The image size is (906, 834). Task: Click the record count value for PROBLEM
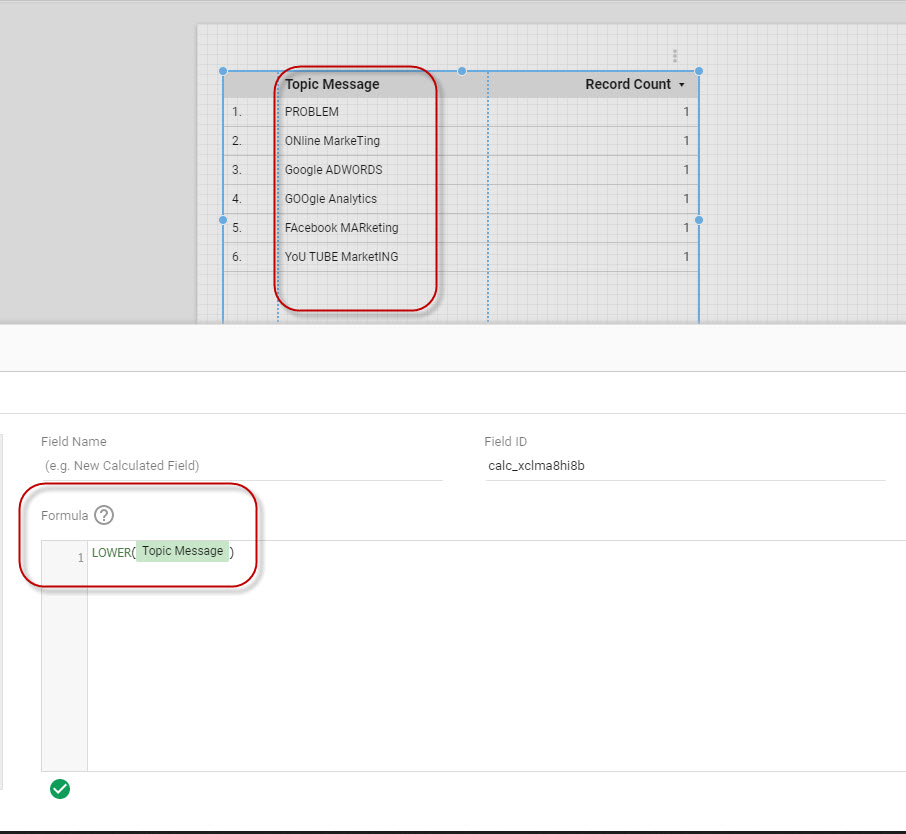tap(686, 112)
